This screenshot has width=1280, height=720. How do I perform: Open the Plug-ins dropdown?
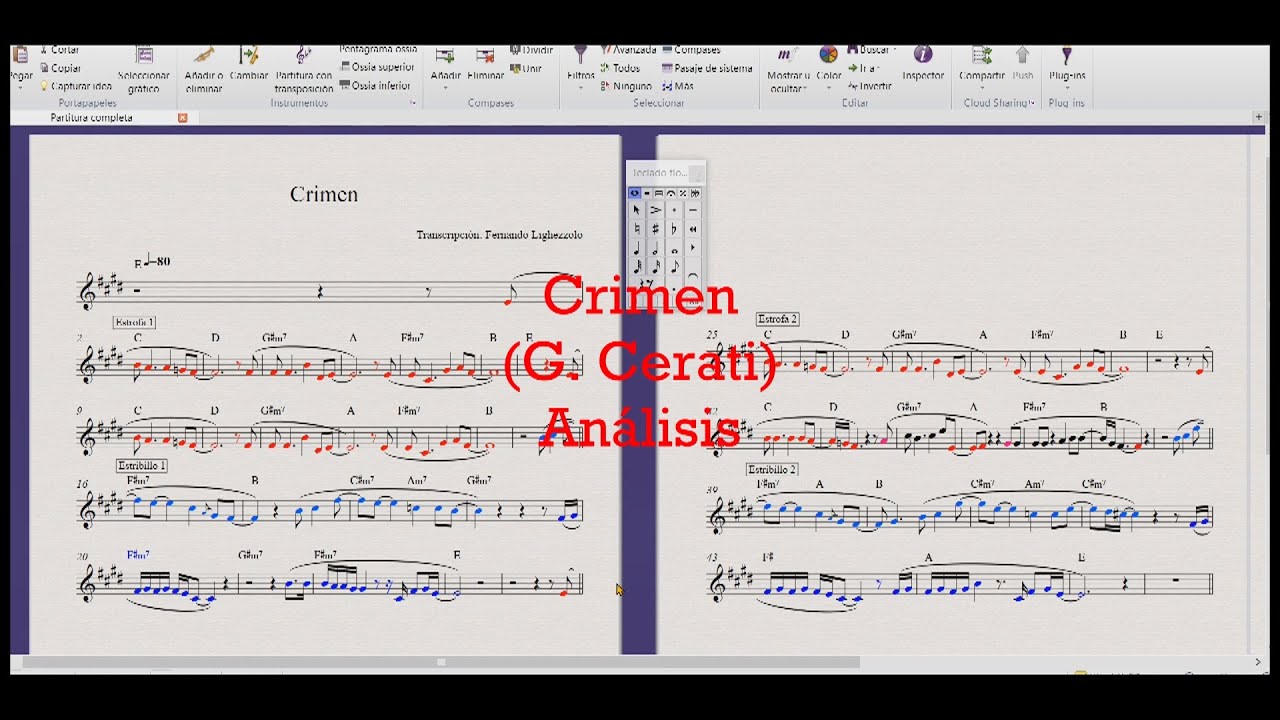coord(1067,88)
